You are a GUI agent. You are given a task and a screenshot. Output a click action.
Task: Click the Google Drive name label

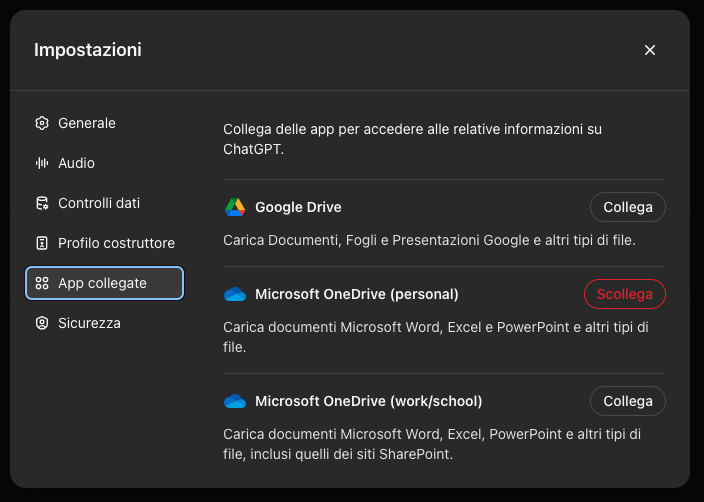pos(298,207)
